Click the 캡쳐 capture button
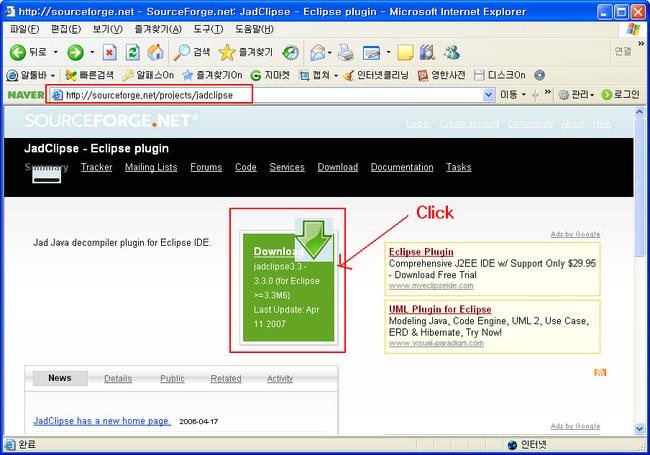The width and height of the screenshot is (650, 455). (315, 75)
